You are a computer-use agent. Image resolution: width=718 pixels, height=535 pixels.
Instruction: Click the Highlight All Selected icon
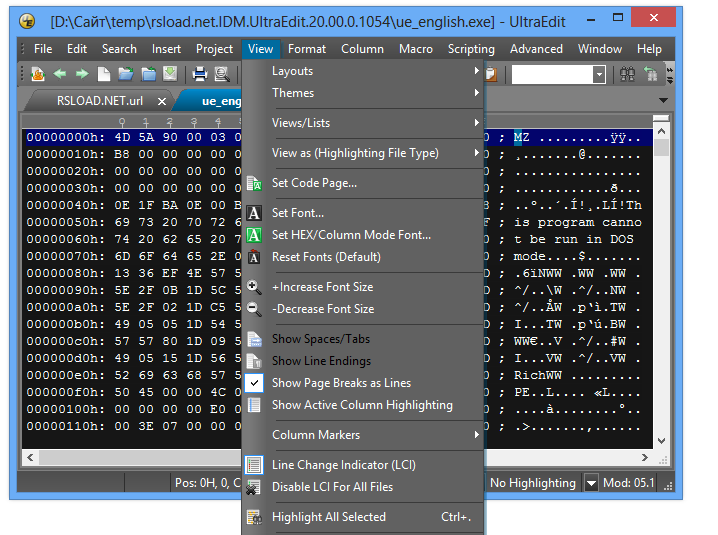254,517
